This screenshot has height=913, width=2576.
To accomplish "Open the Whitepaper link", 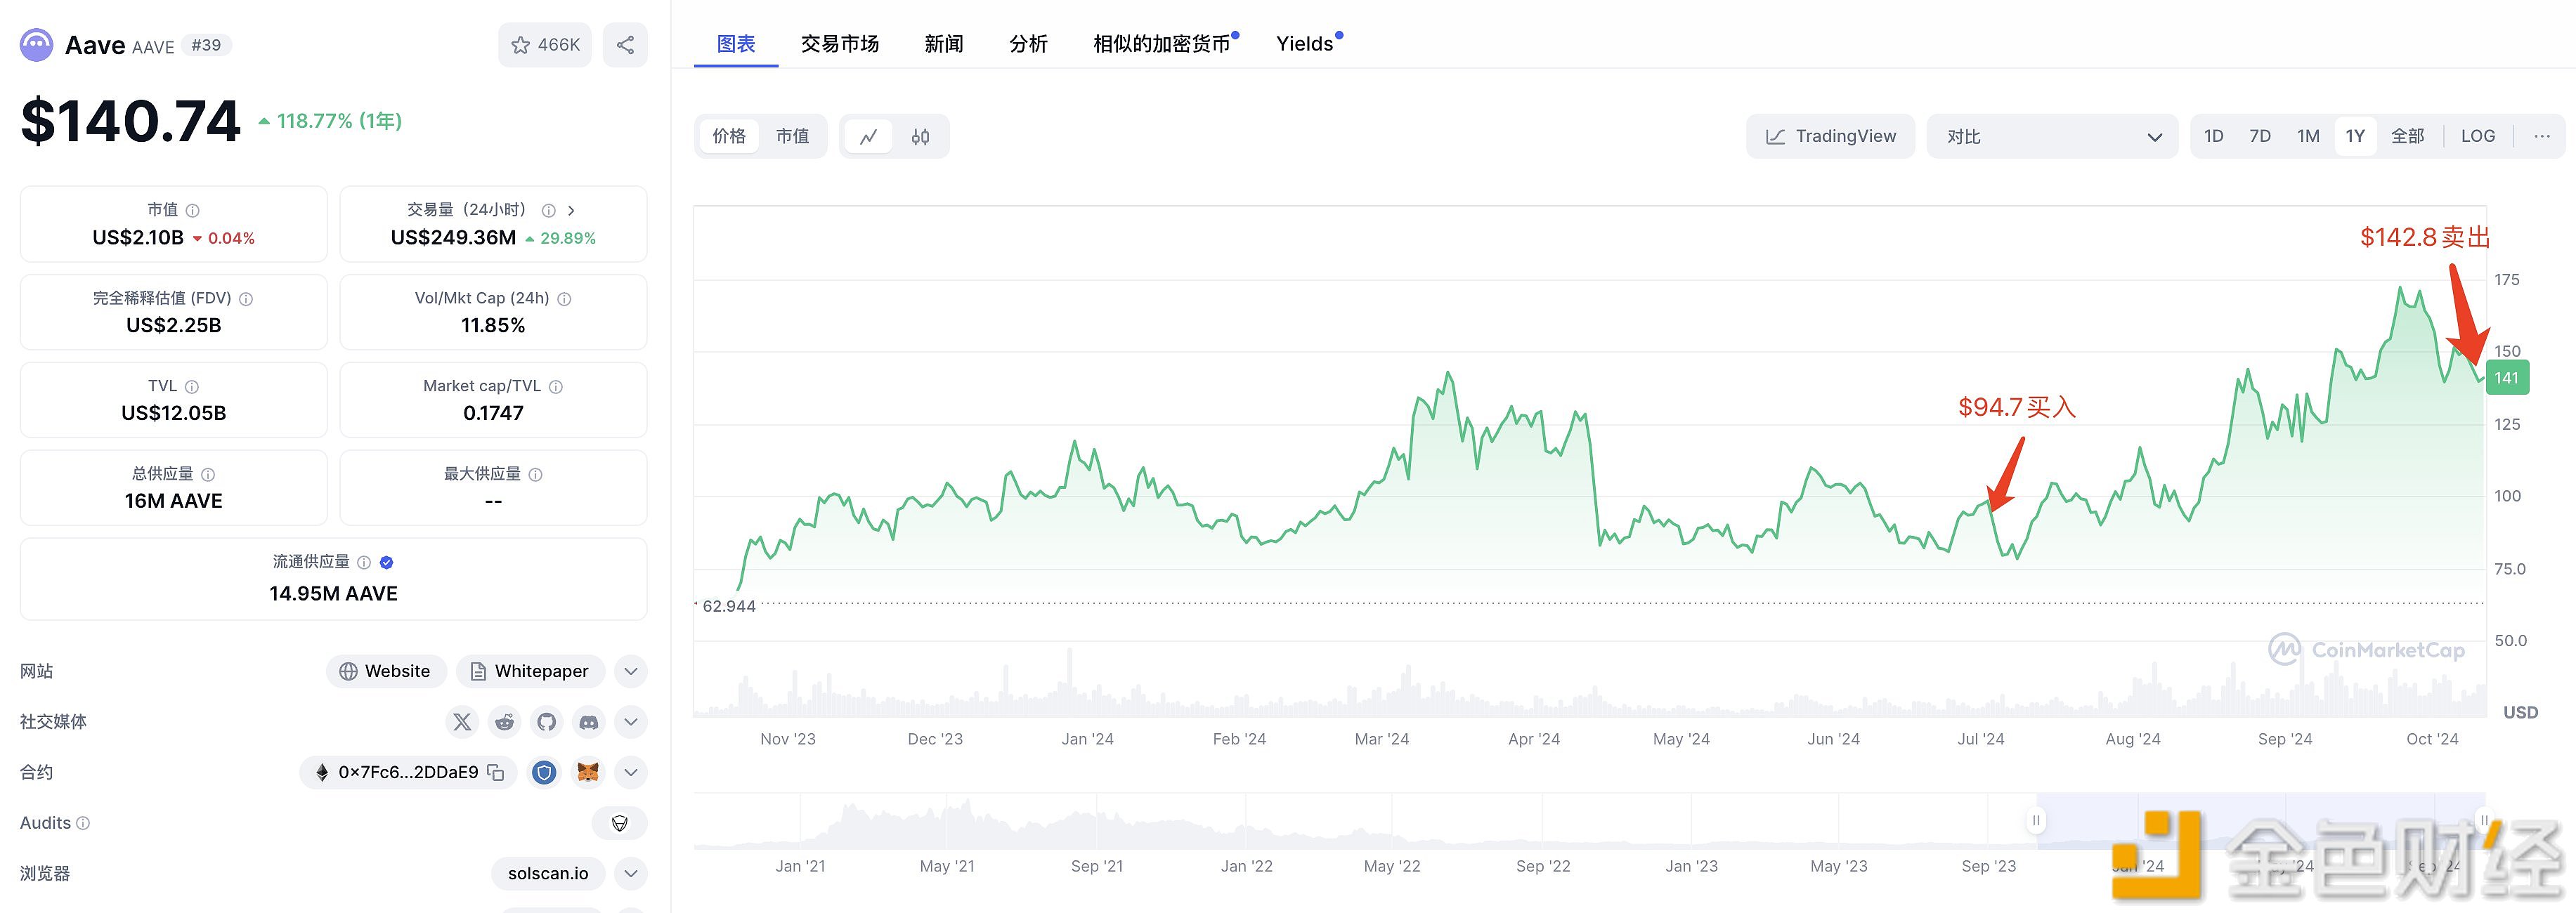I will pyautogui.click(x=530, y=672).
